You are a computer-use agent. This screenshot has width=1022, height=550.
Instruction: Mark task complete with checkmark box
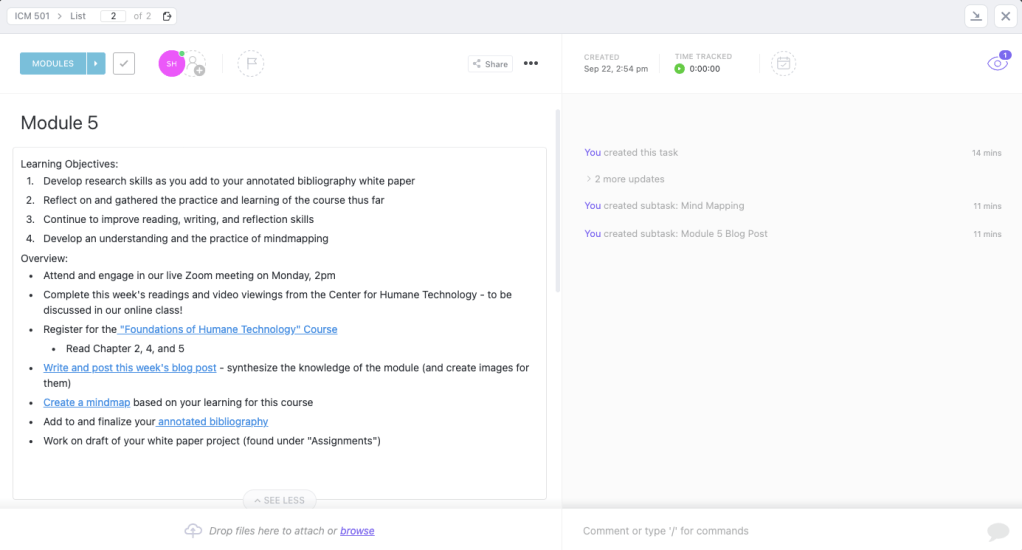(124, 64)
